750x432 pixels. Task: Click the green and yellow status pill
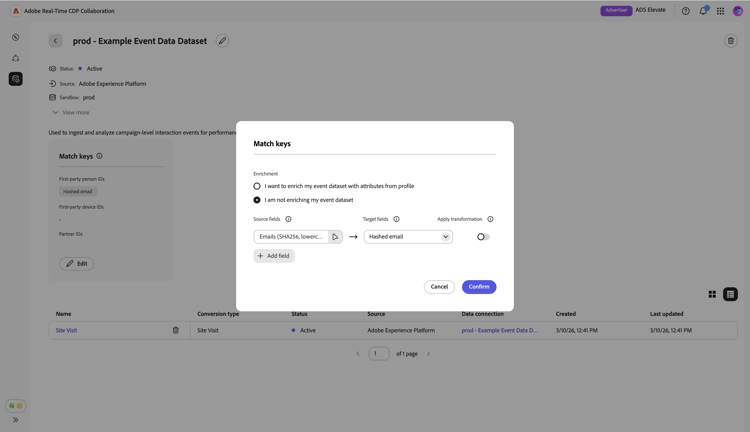(x=15, y=406)
